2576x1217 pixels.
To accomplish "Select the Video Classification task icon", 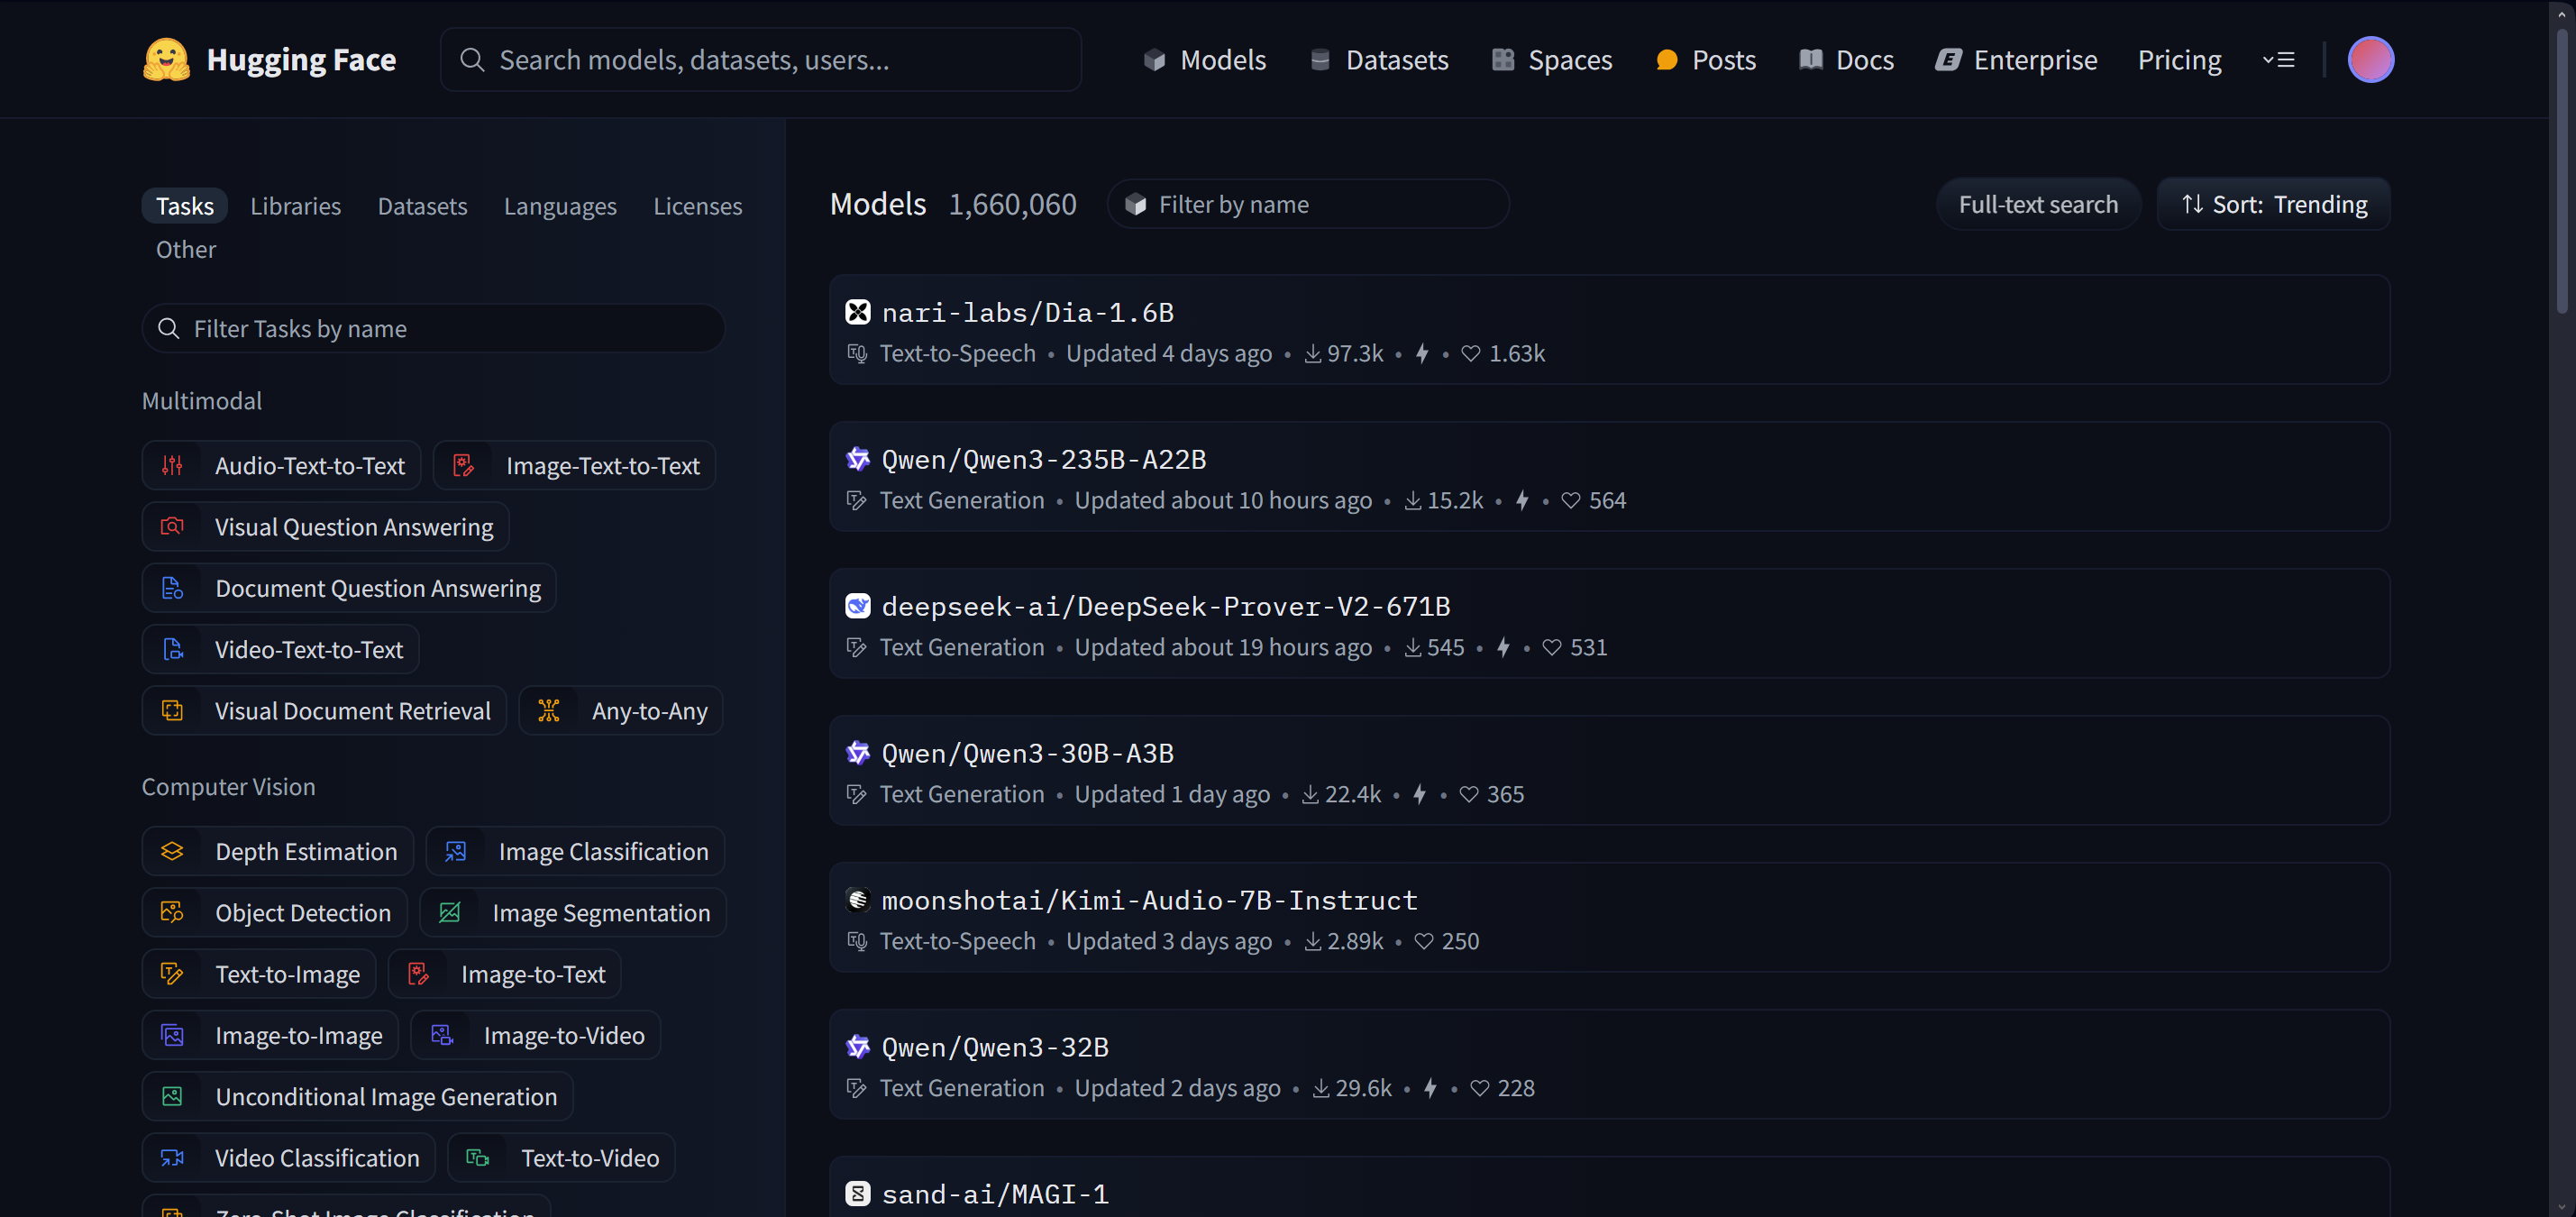I will tap(172, 1157).
